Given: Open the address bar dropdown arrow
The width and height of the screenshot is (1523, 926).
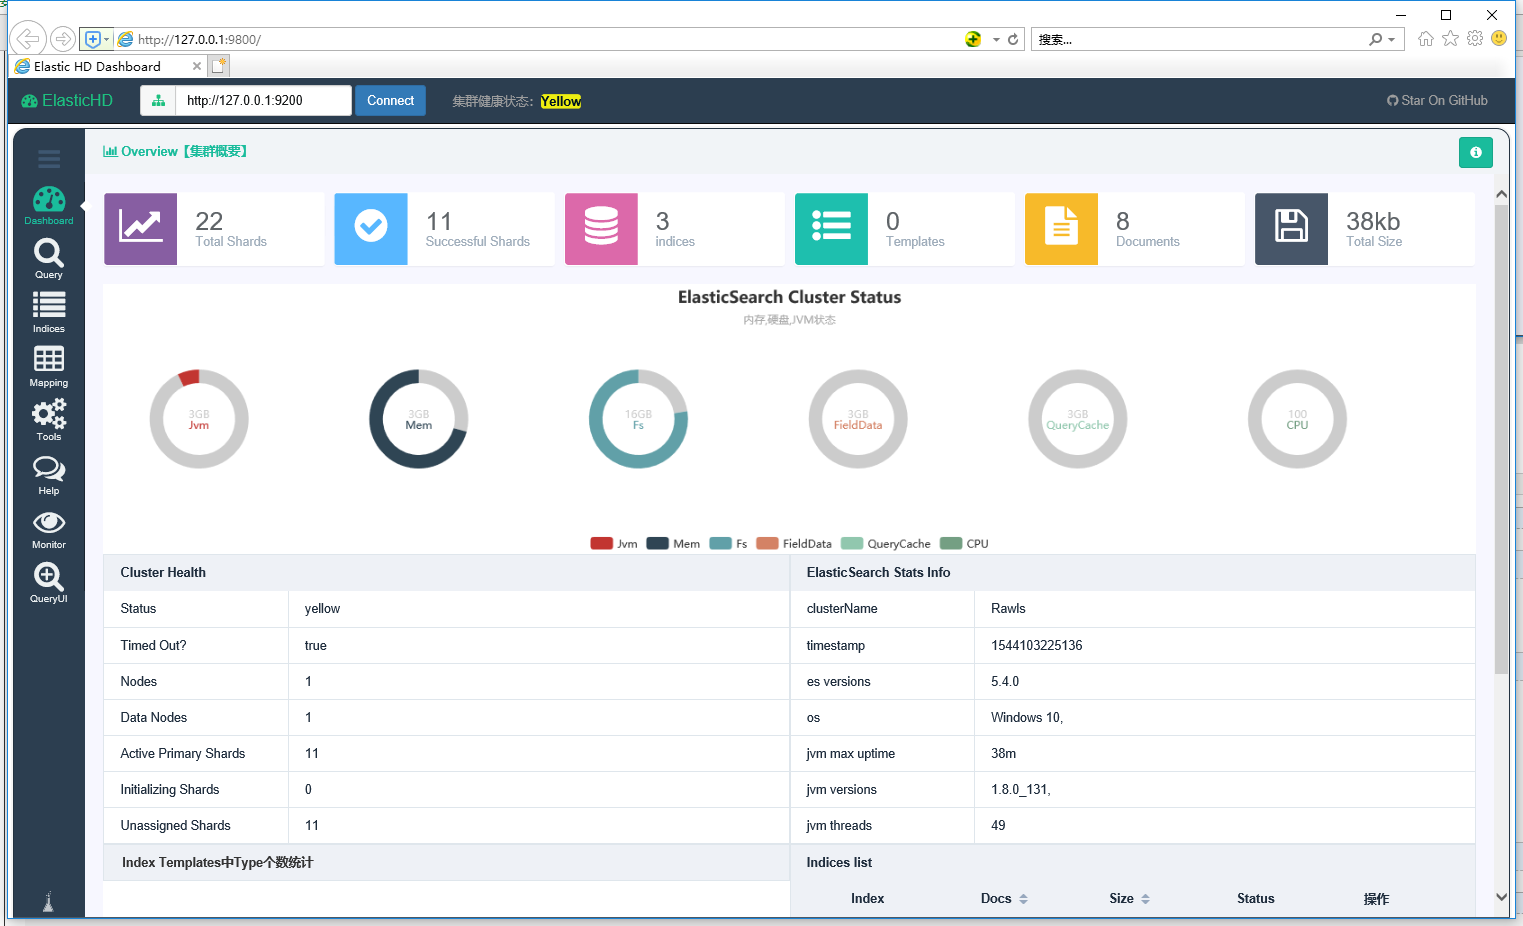Looking at the screenshot, I should pyautogui.click(x=996, y=39).
